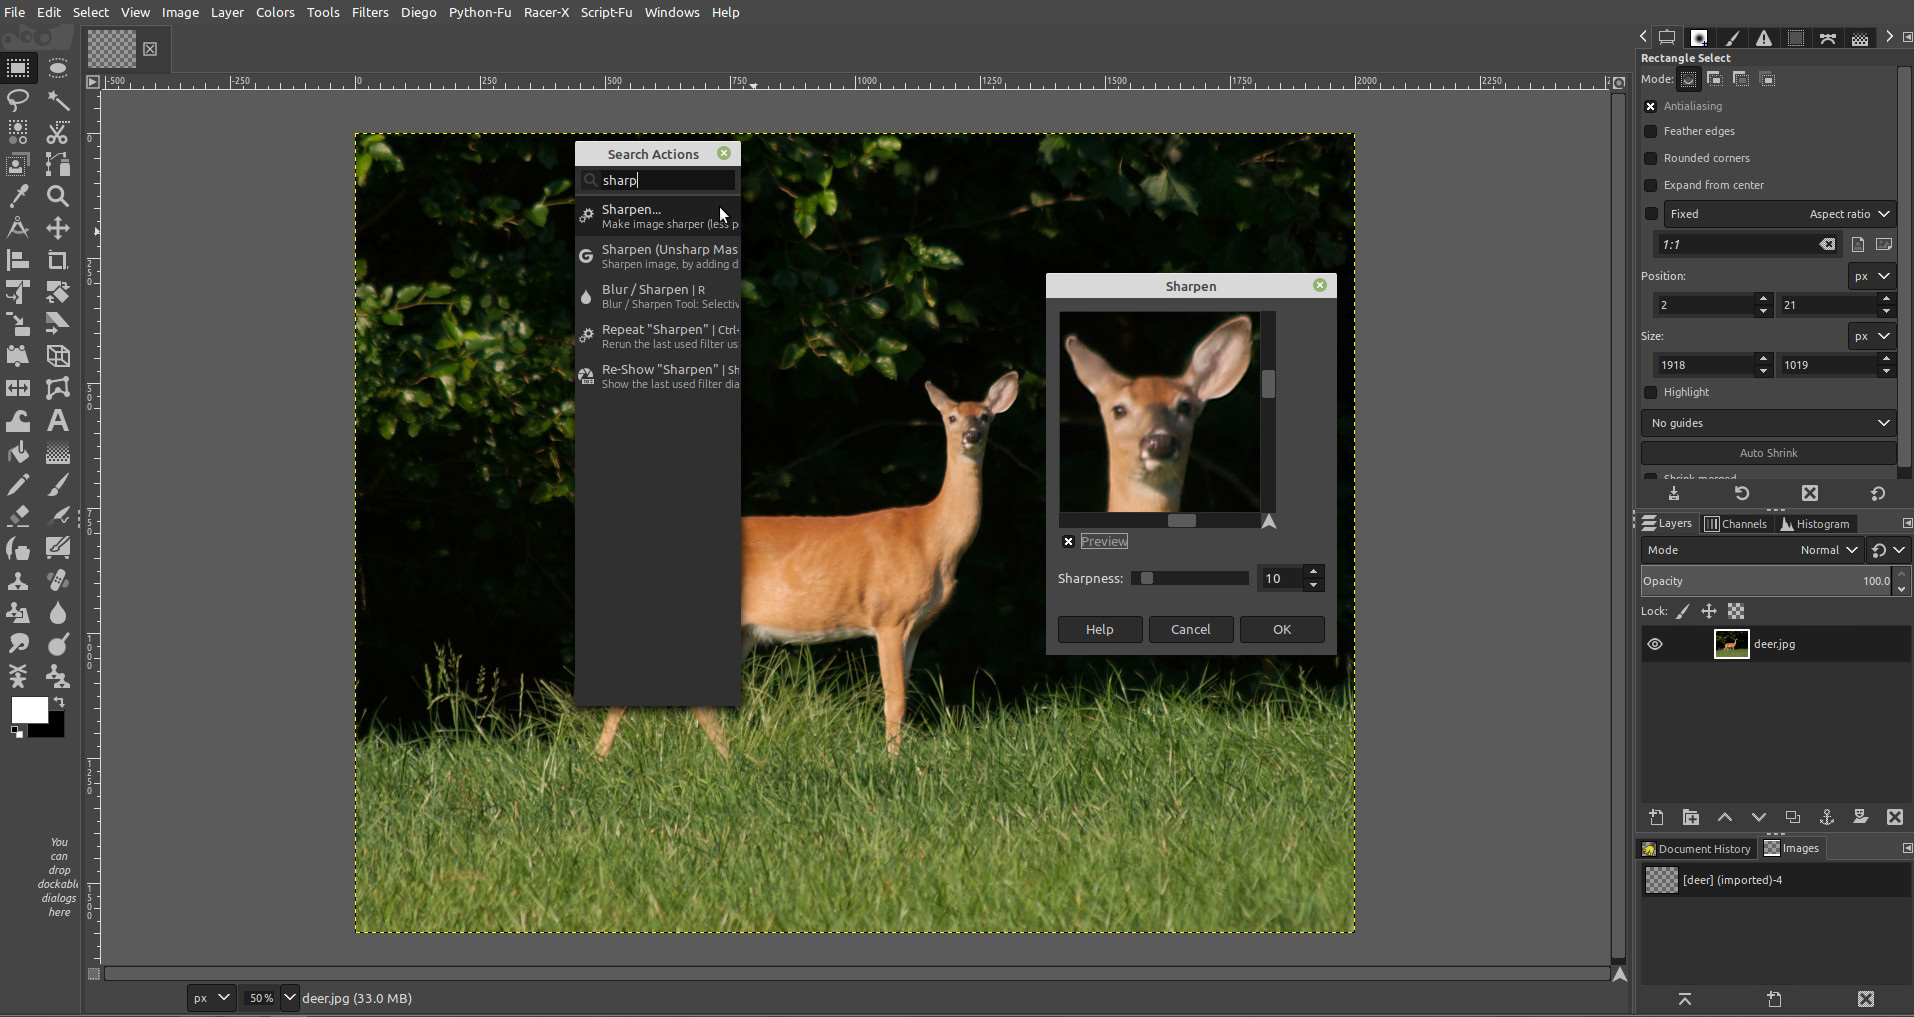Choose the Gradient tool
The width and height of the screenshot is (1914, 1017).
[x=58, y=452]
